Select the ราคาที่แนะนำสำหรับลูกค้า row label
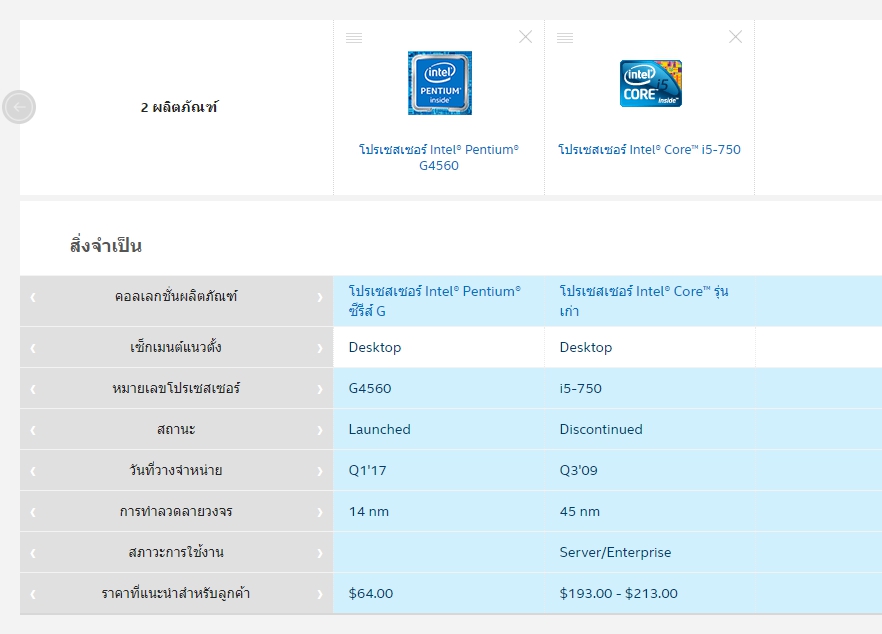882x634 pixels. click(176, 593)
